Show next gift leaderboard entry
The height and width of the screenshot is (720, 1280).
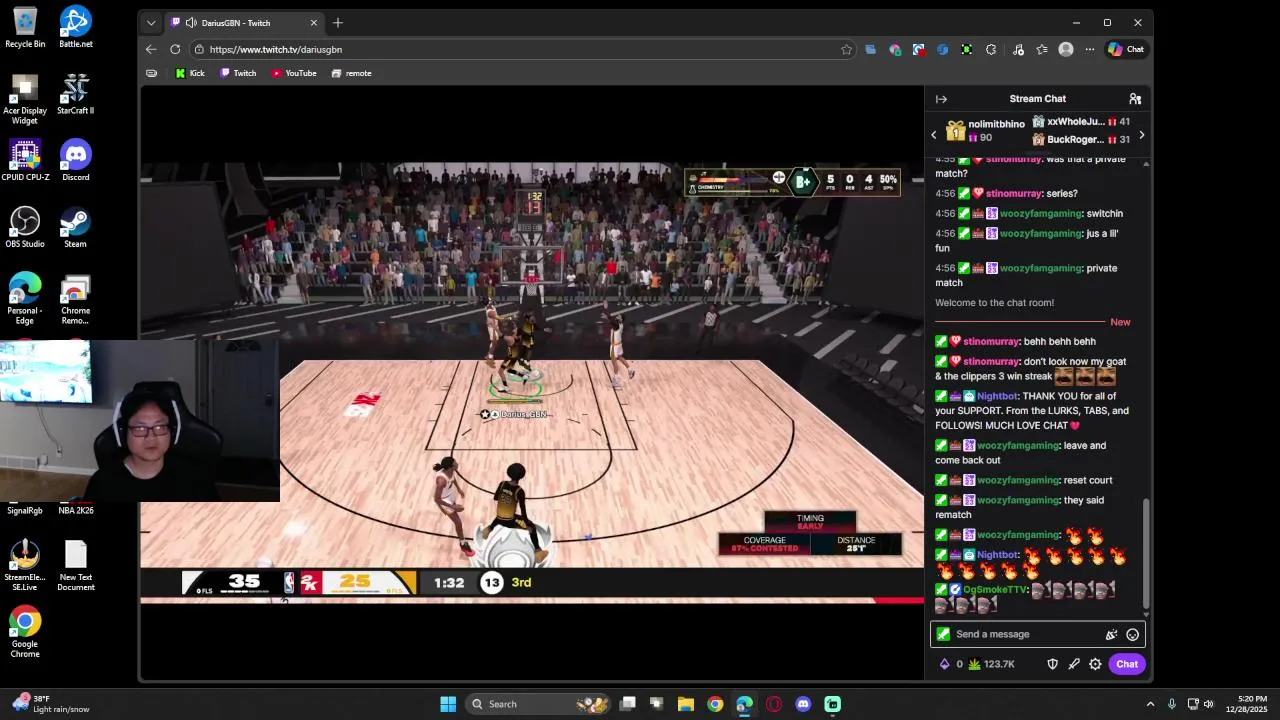pos(1141,134)
